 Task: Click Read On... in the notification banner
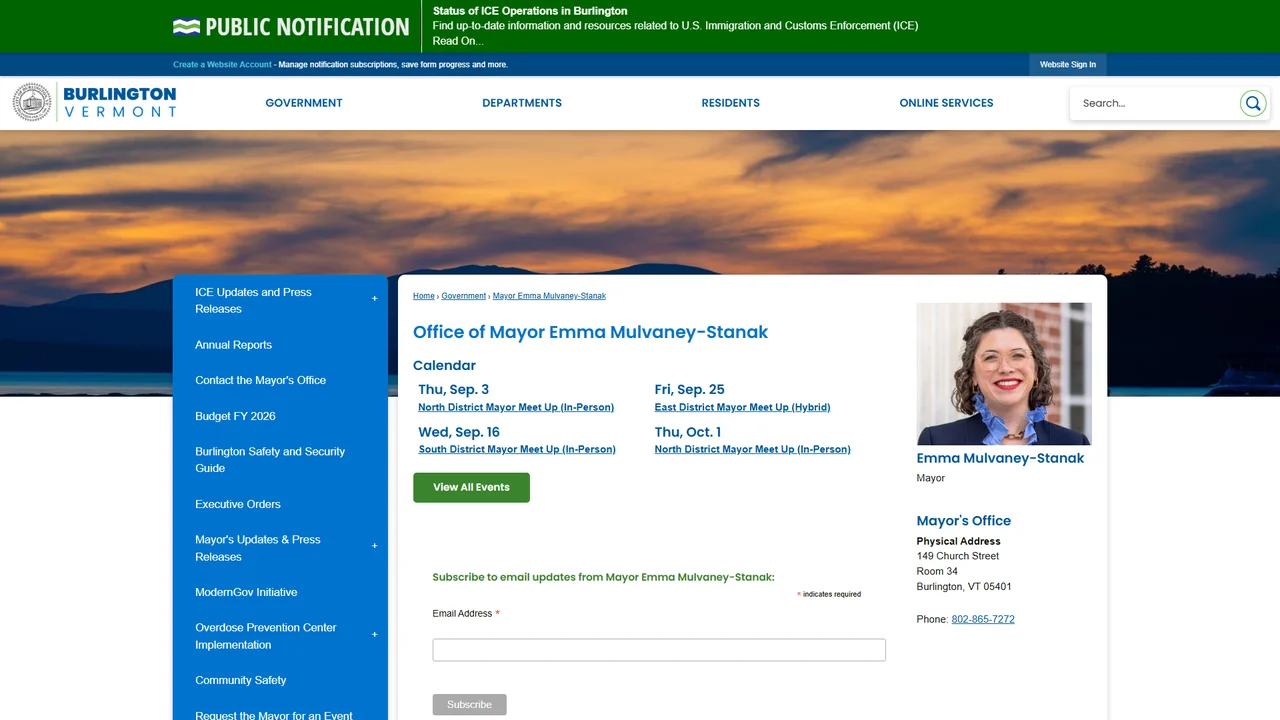pyautogui.click(x=458, y=41)
